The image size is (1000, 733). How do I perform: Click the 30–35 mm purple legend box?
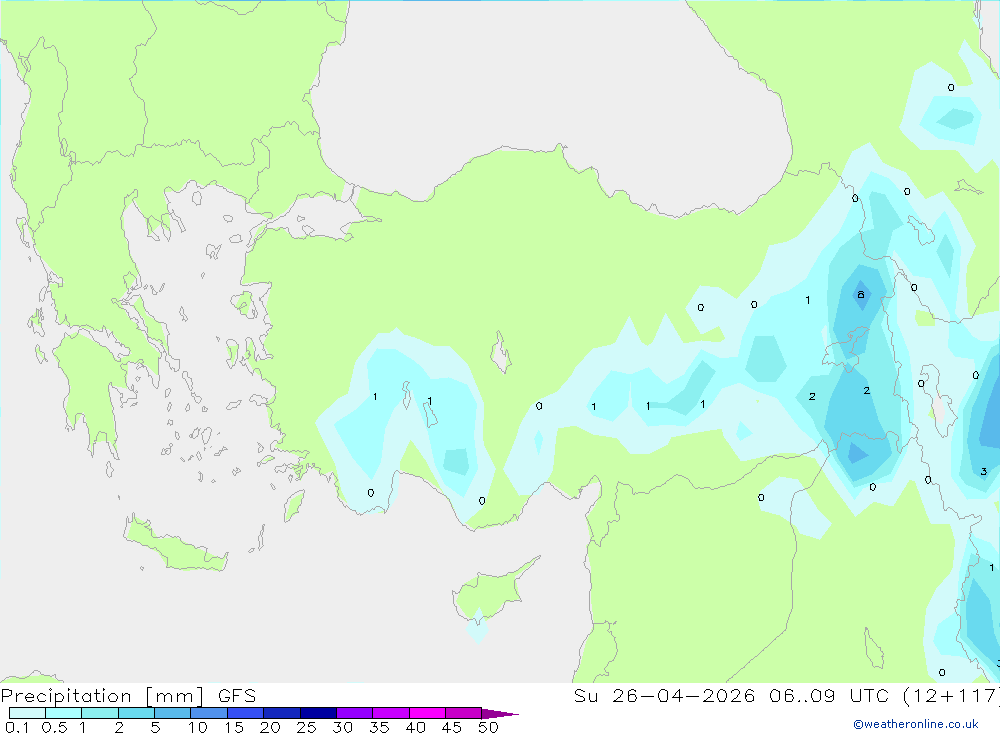355,713
